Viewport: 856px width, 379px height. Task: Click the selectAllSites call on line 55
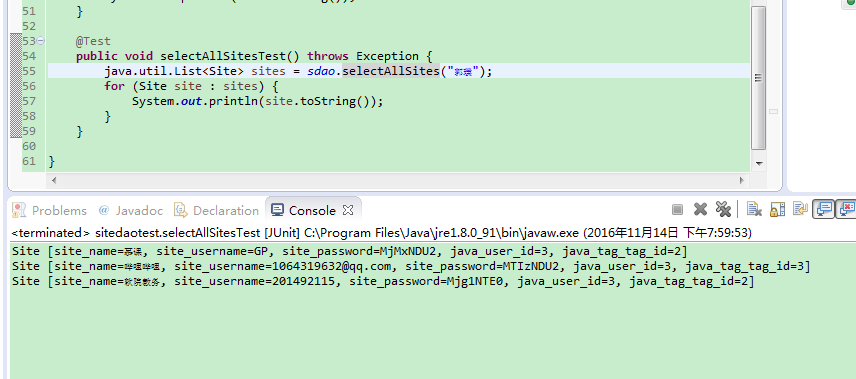click(x=391, y=71)
